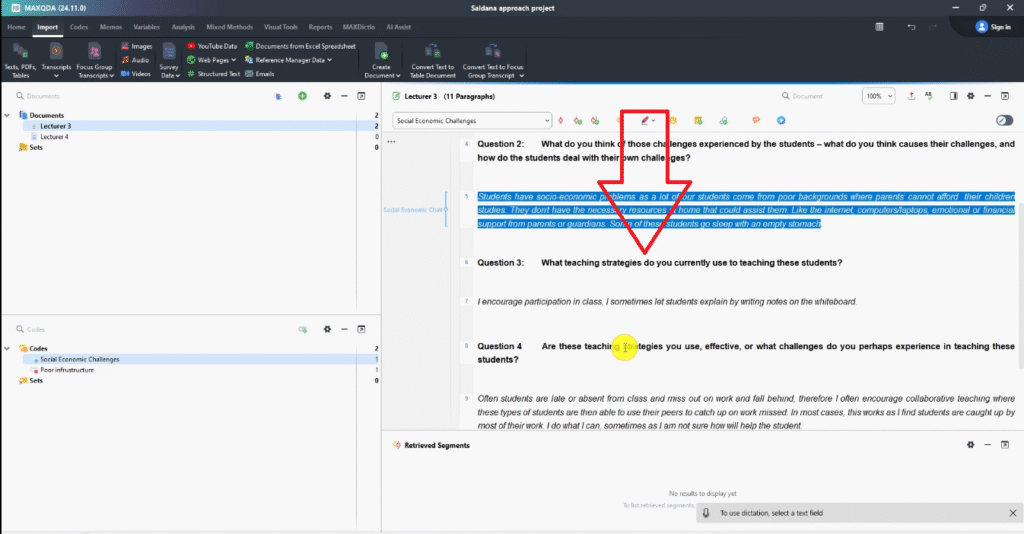Switch to the Codes ribbon tab
The width and height of the screenshot is (1024, 534).
[x=79, y=27]
